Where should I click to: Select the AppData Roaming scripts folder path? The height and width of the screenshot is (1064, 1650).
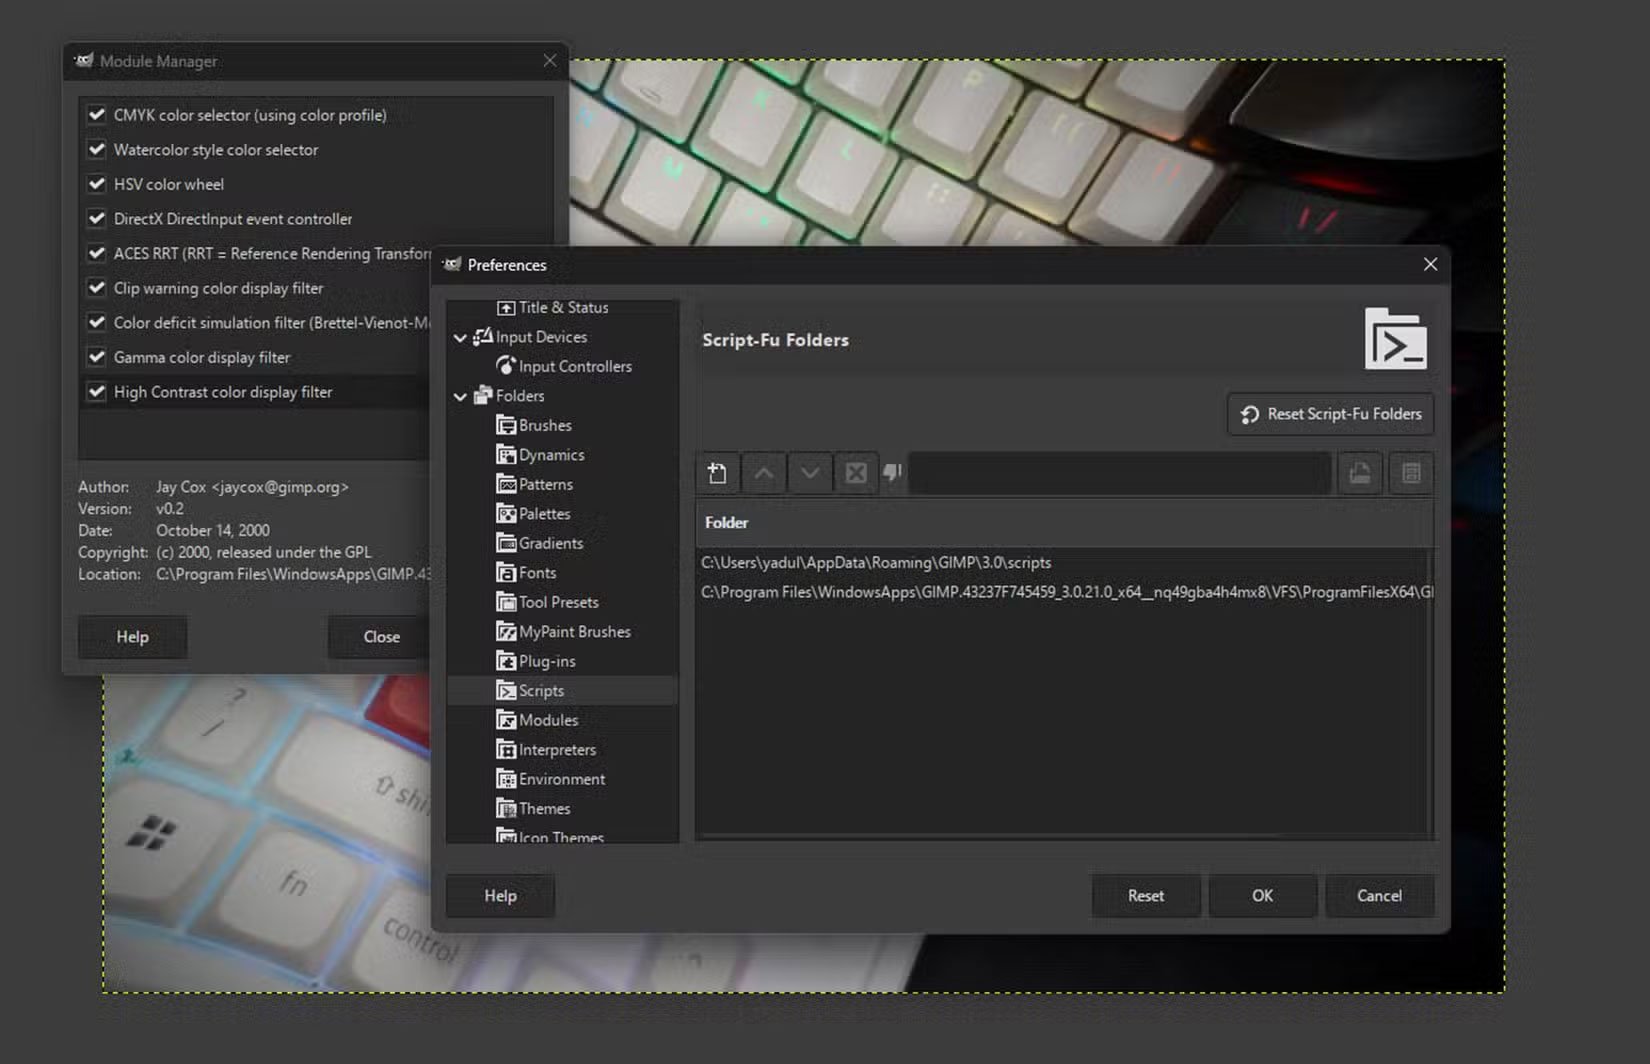877,562
